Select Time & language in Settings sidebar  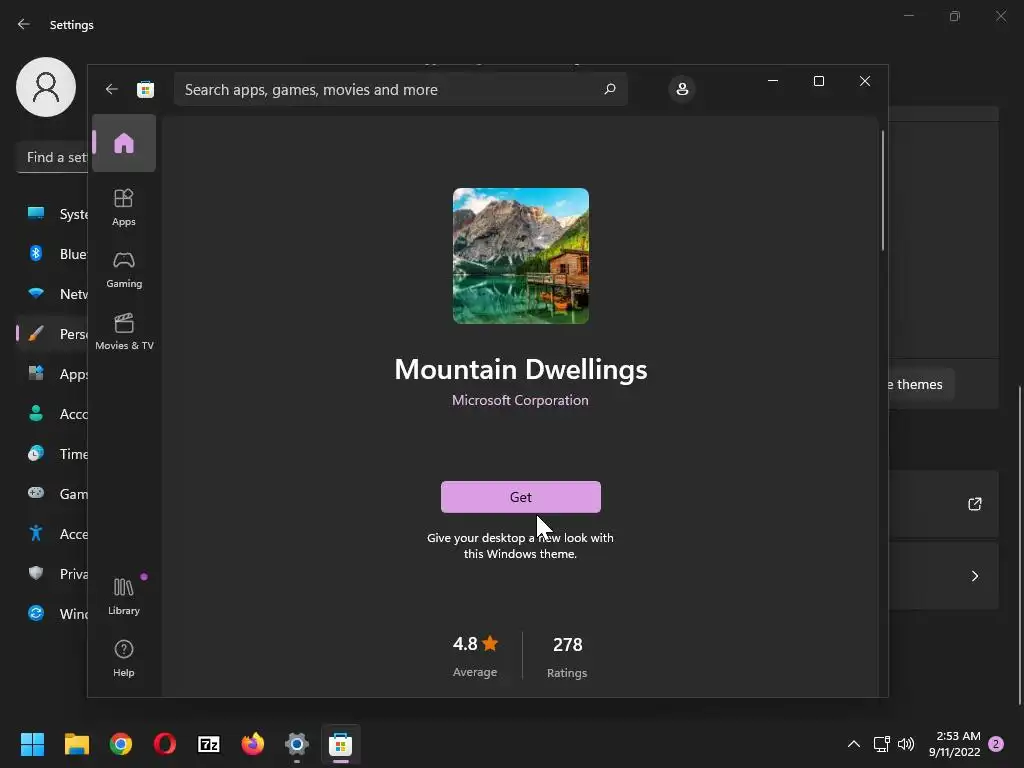click(52, 454)
